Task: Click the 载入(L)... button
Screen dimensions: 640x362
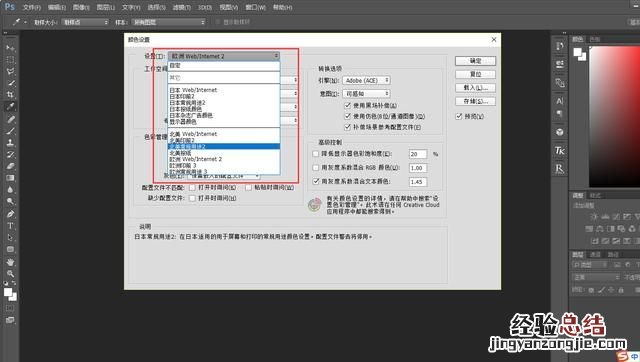Action: coord(476,88)
